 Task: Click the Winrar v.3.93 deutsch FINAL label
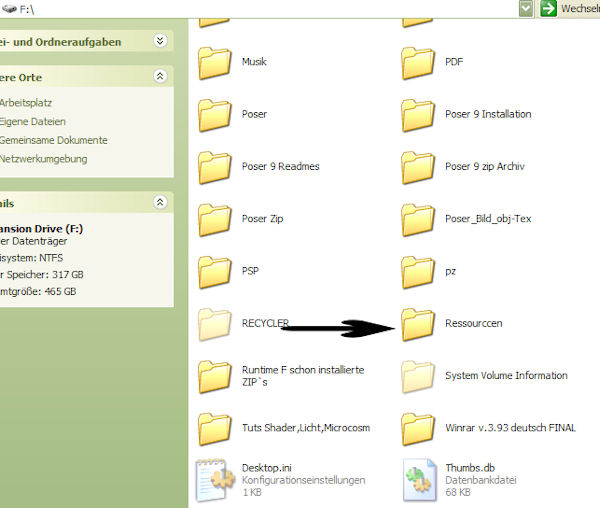(x=510, y=428)
